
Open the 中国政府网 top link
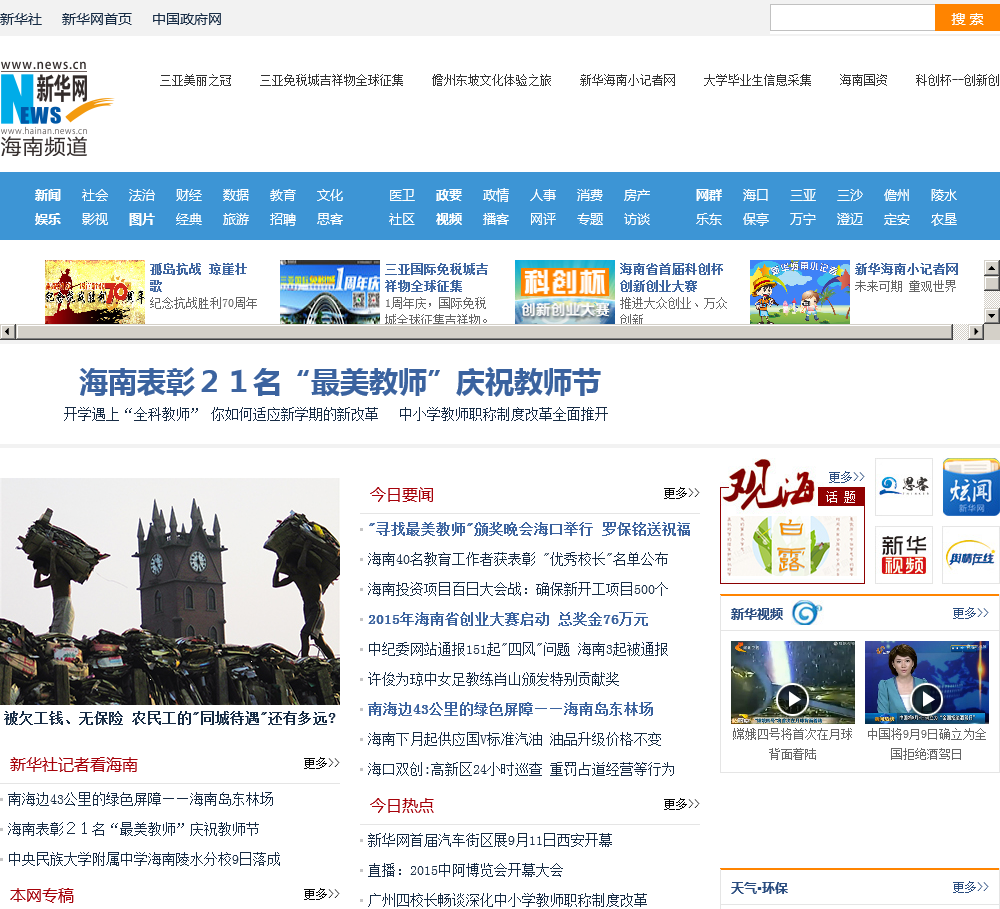point(187,19)
